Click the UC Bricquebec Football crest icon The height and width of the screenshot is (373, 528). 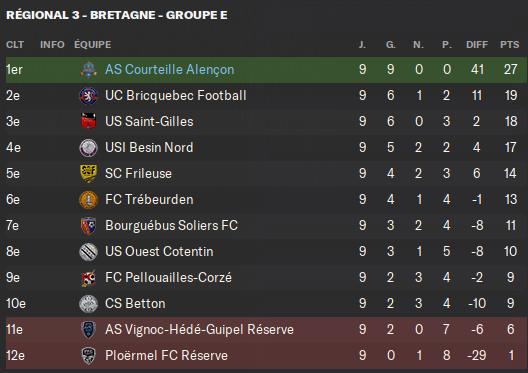coord(89,96)
